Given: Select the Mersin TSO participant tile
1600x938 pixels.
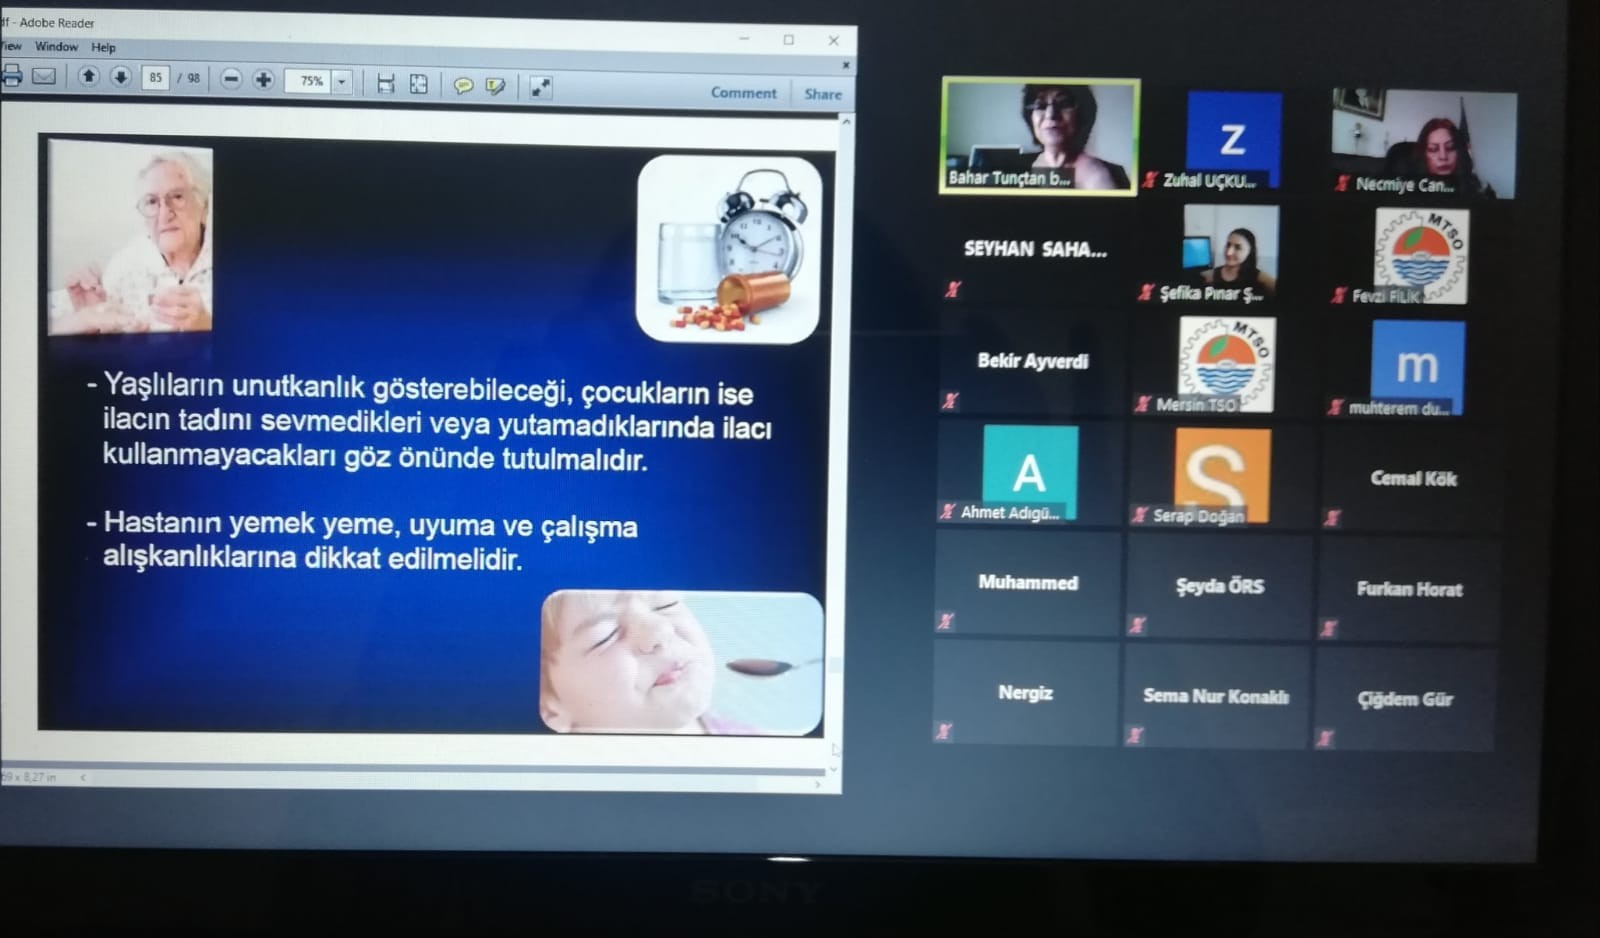Looking at the screenshot, I should 1226,364.
